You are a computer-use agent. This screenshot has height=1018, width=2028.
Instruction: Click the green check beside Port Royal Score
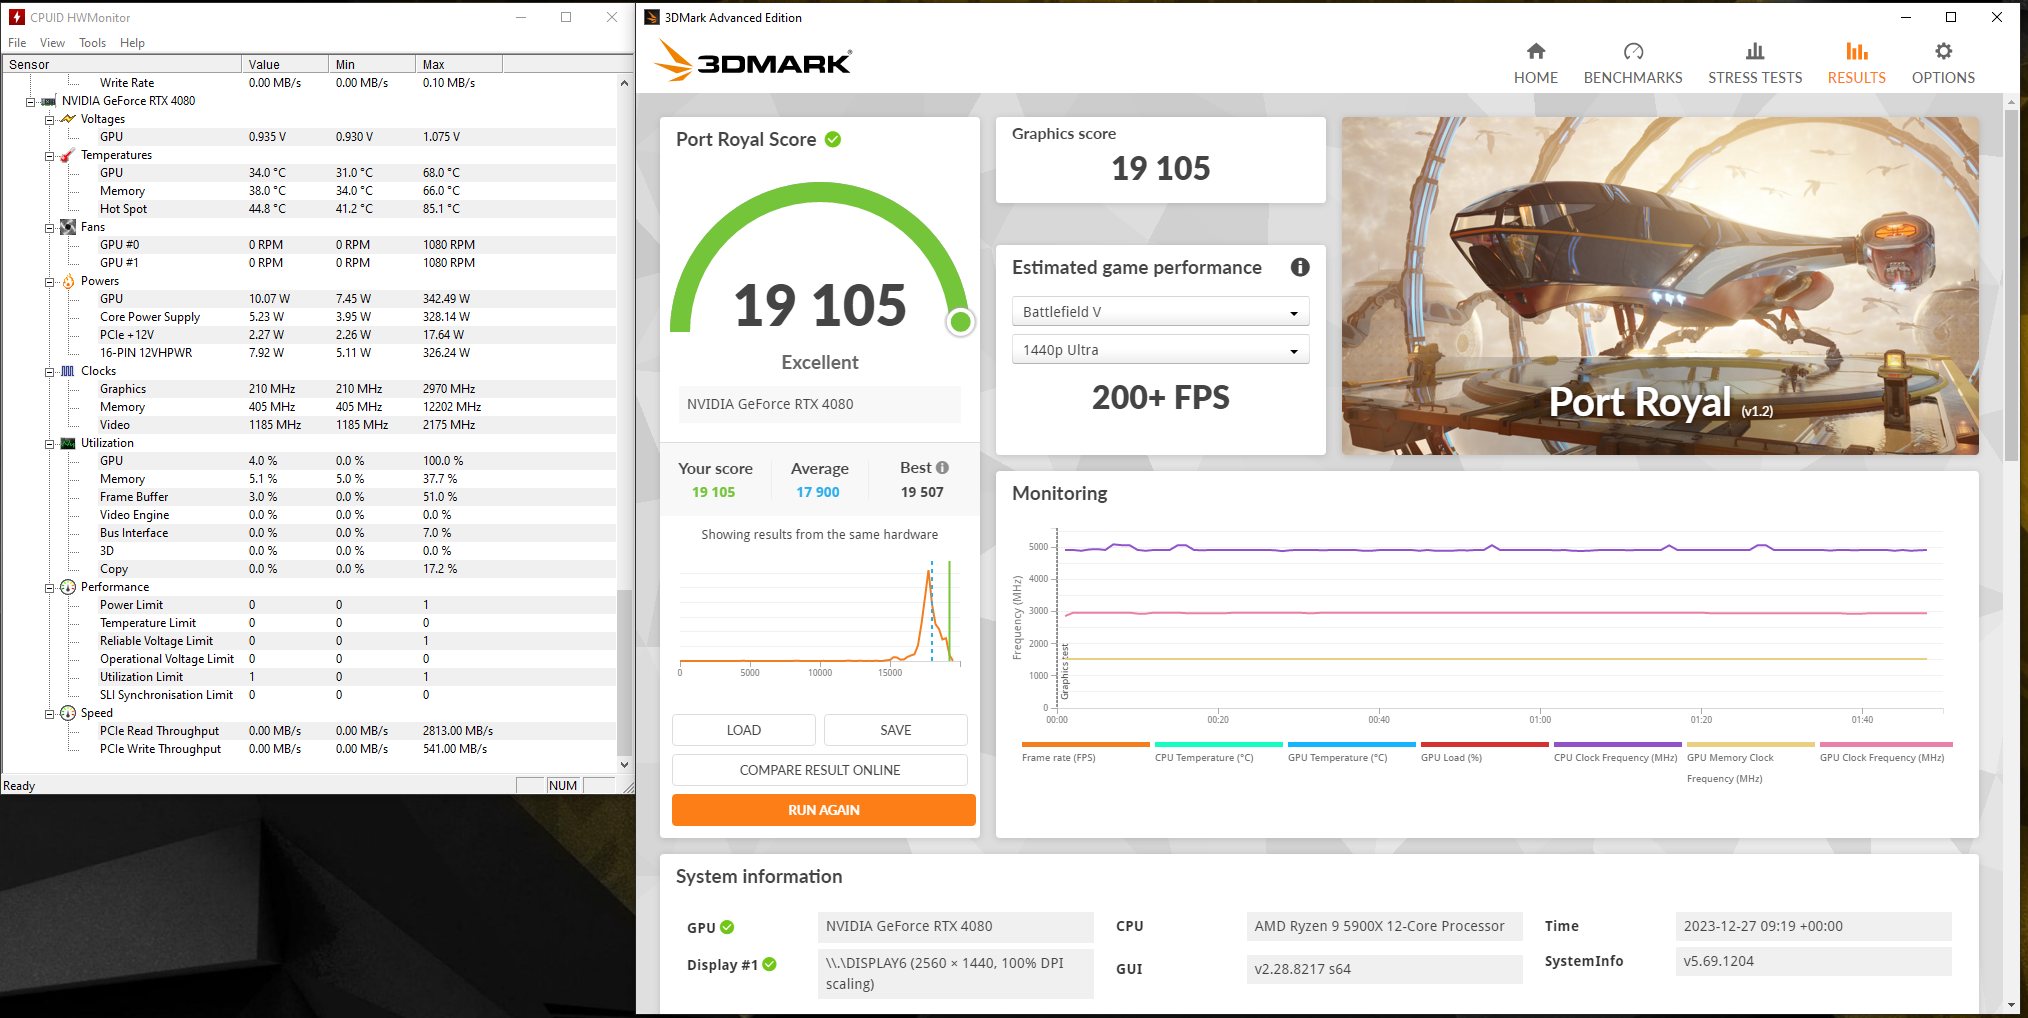pos(833,139)
